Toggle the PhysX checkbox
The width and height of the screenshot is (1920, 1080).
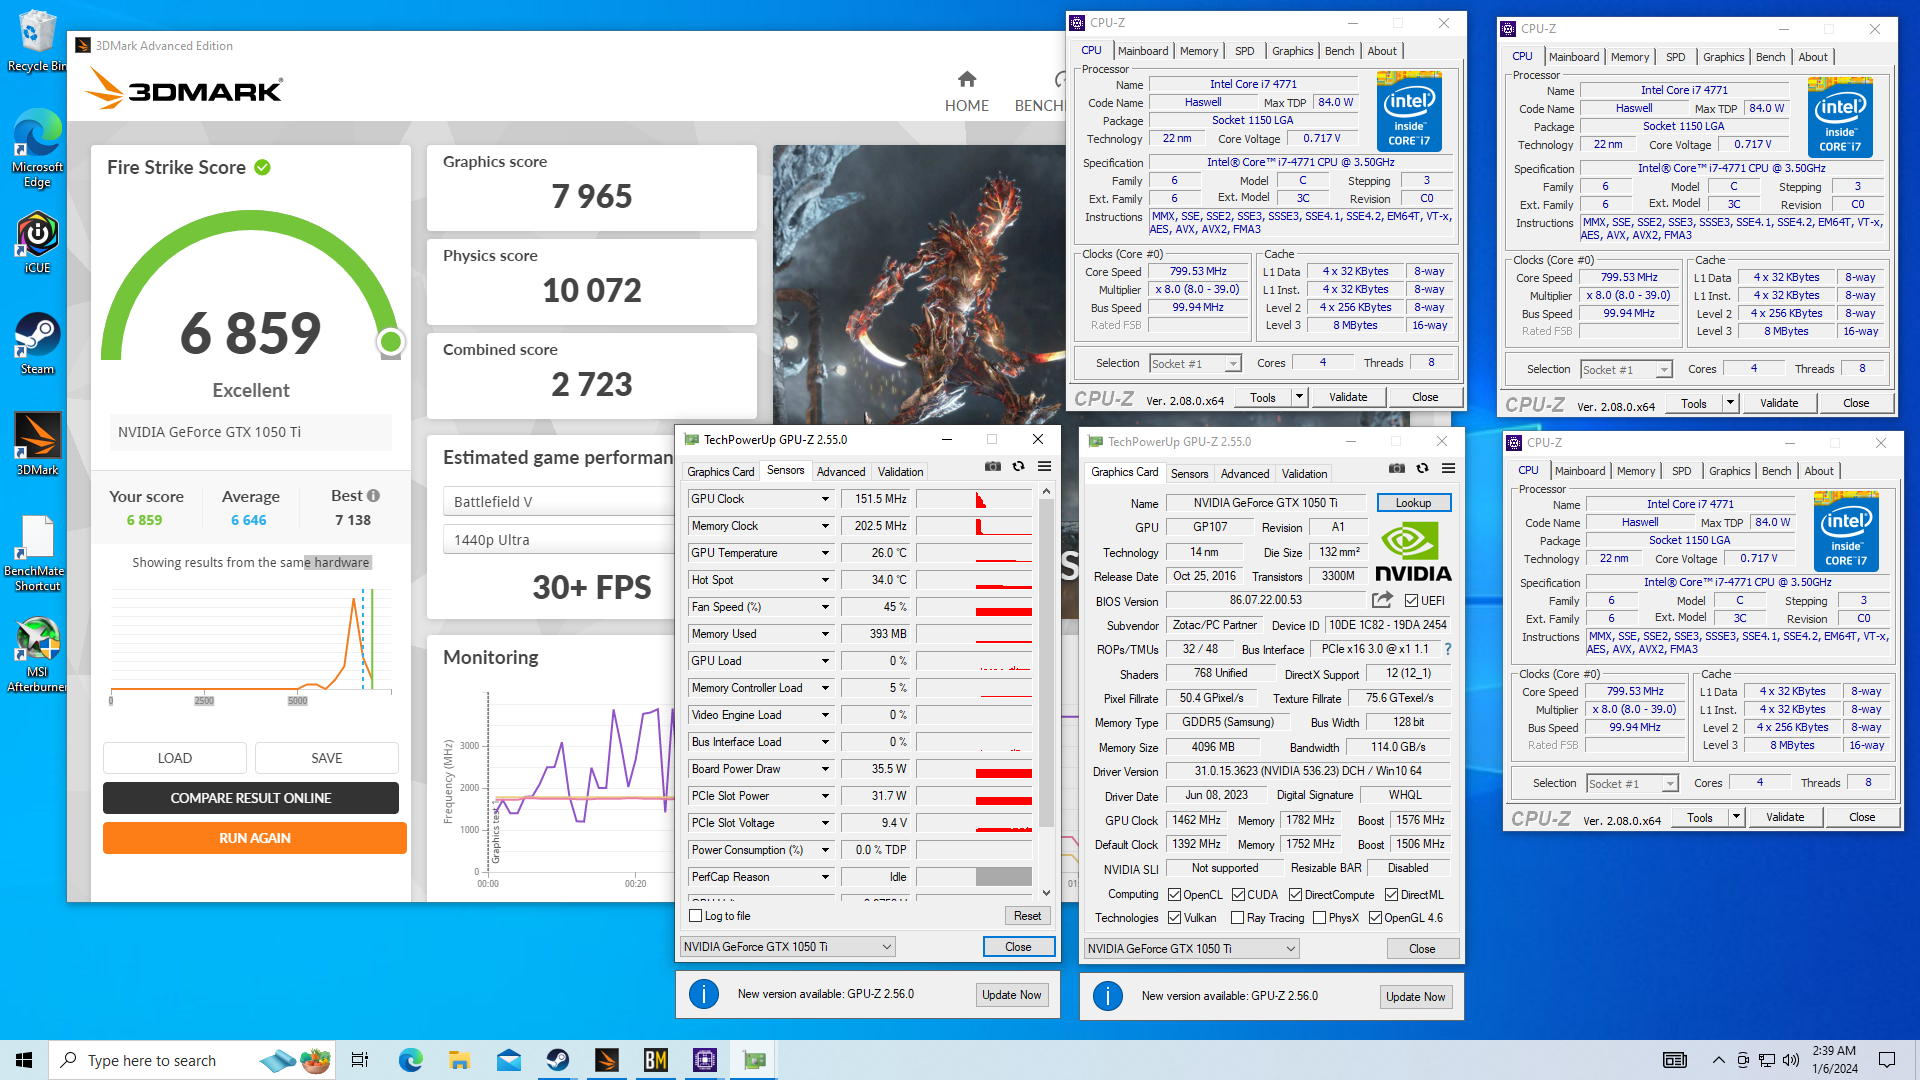click(x=1319, y=918)
